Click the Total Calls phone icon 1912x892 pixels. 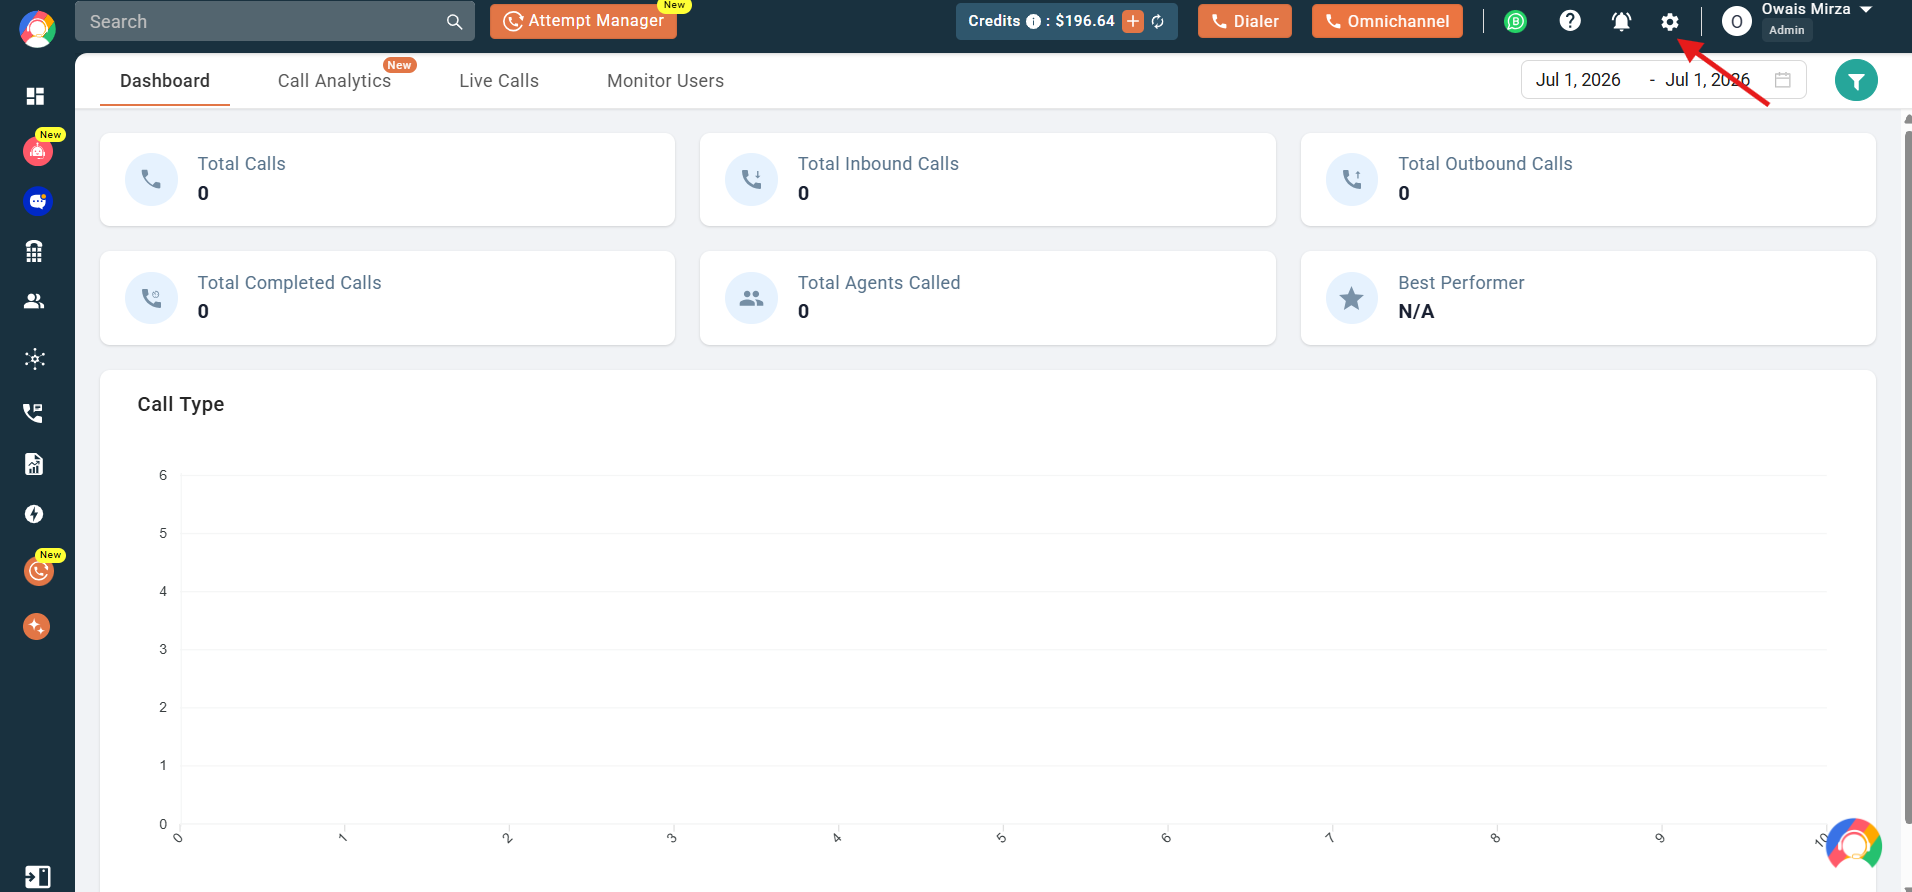[151, 179]
